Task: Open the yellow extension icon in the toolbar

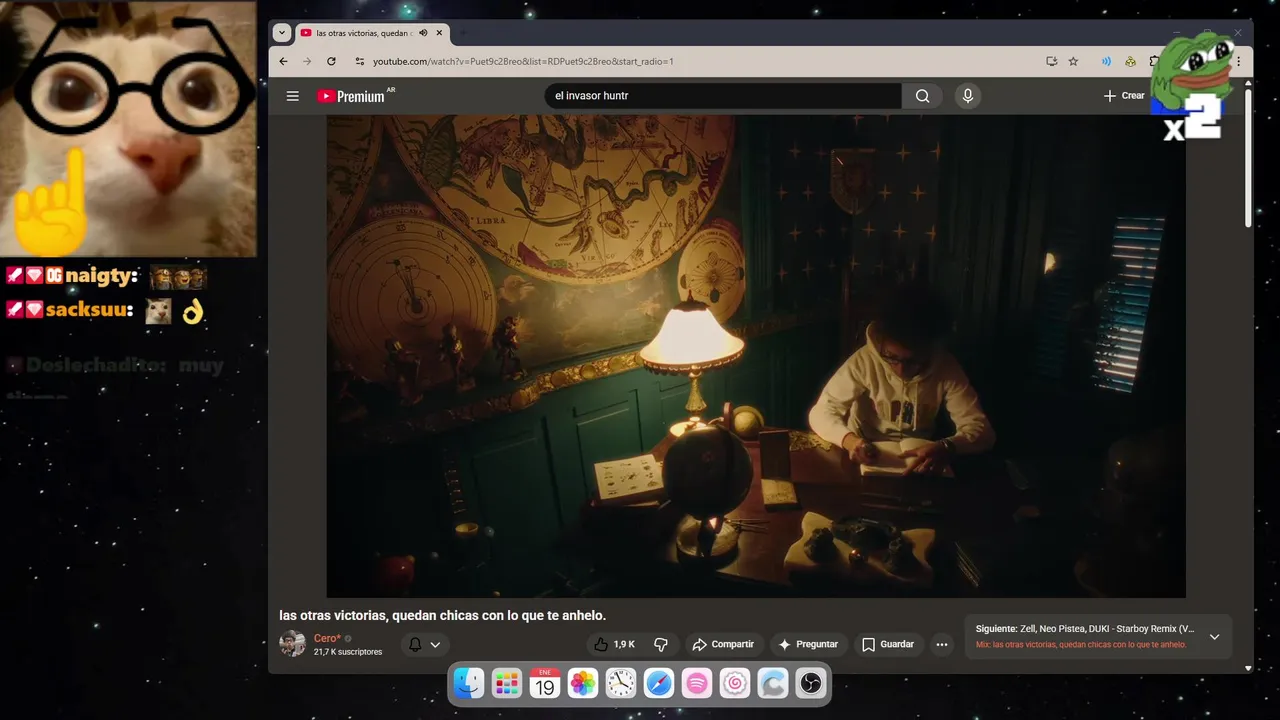Action: tap(1130, 61)
